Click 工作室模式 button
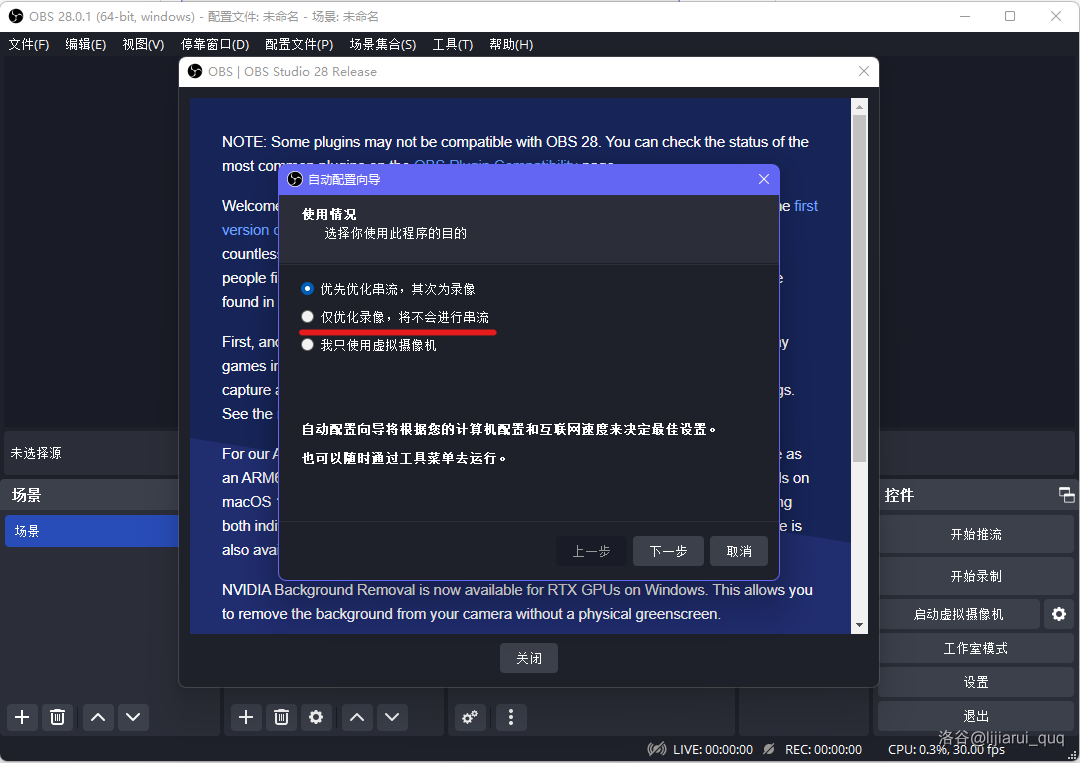Viewport: 1080px width, 763px height. (x=976, y=648)
